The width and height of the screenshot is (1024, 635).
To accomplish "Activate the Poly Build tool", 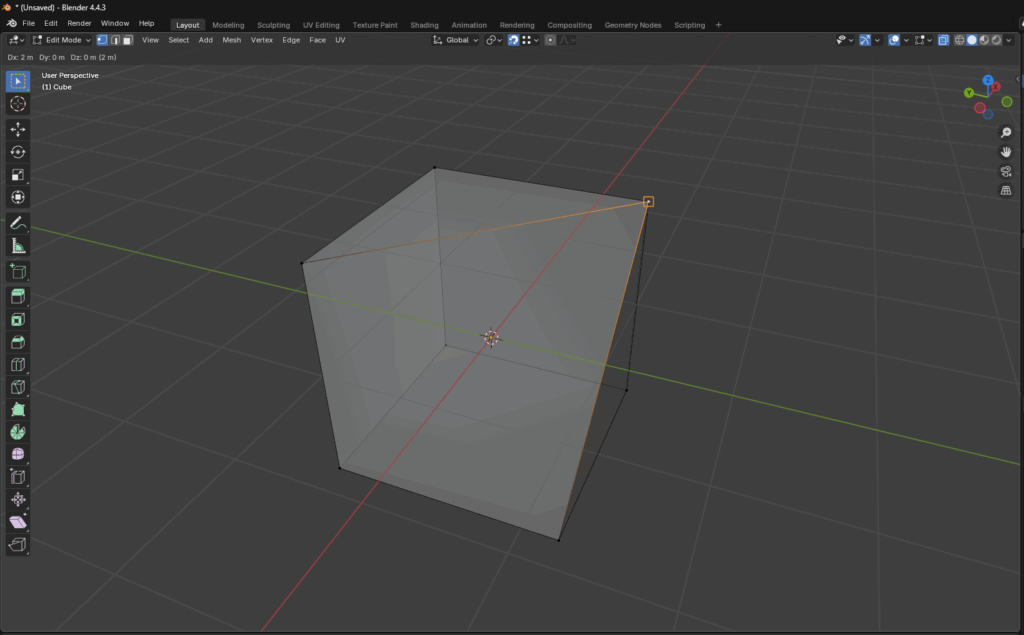I will coord(18,410).
